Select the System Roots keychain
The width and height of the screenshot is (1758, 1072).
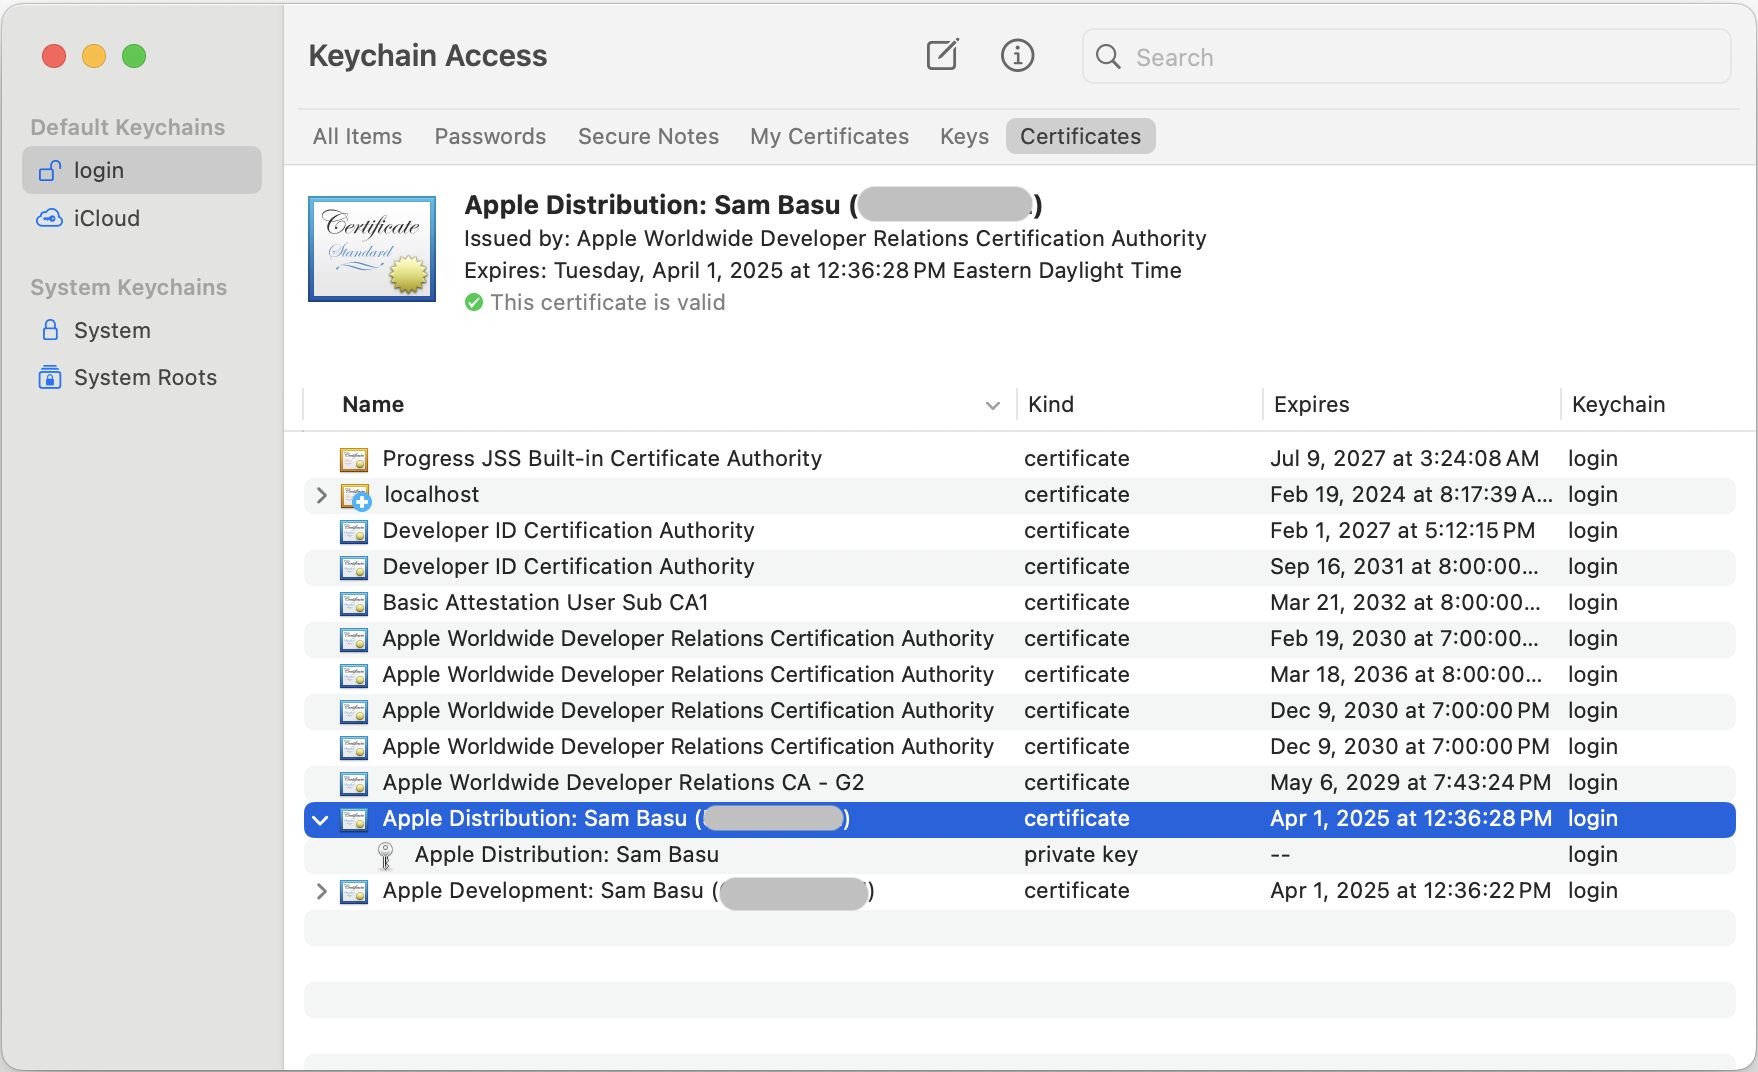tap(142, 377)
